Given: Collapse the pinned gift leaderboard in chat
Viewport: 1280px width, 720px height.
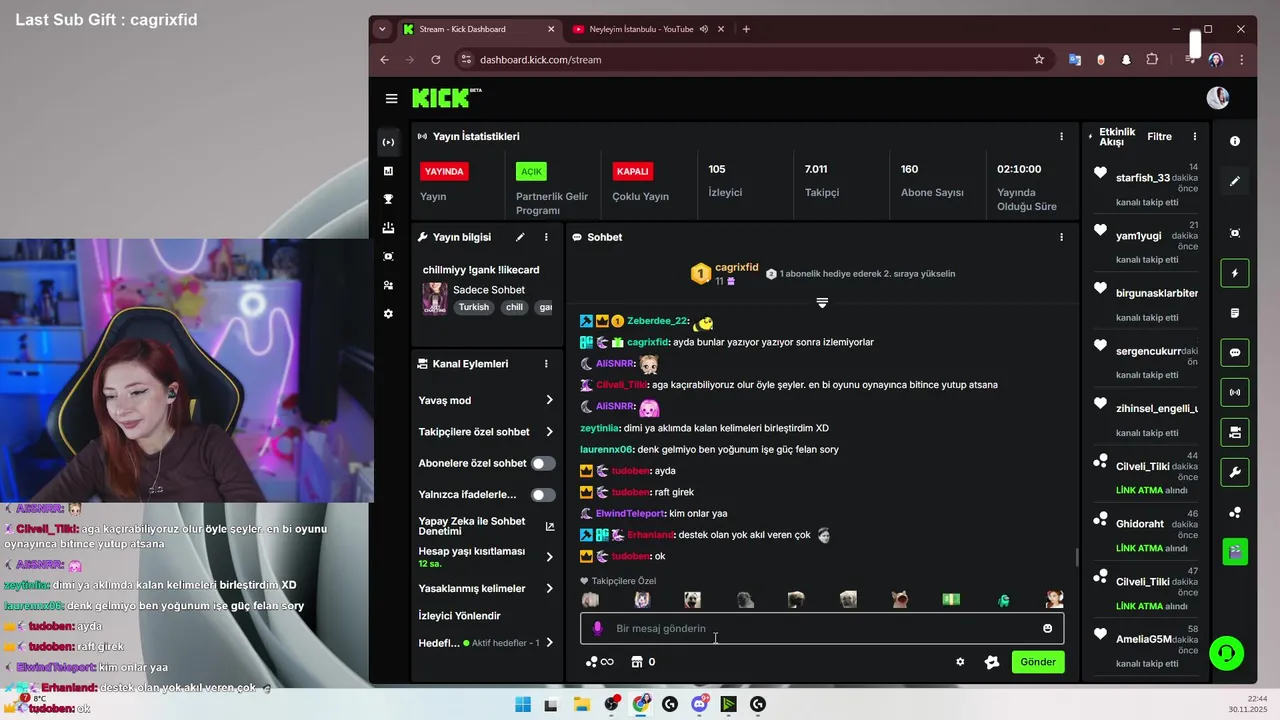Looking at the screenshot, I should click(x=822, y=302).
